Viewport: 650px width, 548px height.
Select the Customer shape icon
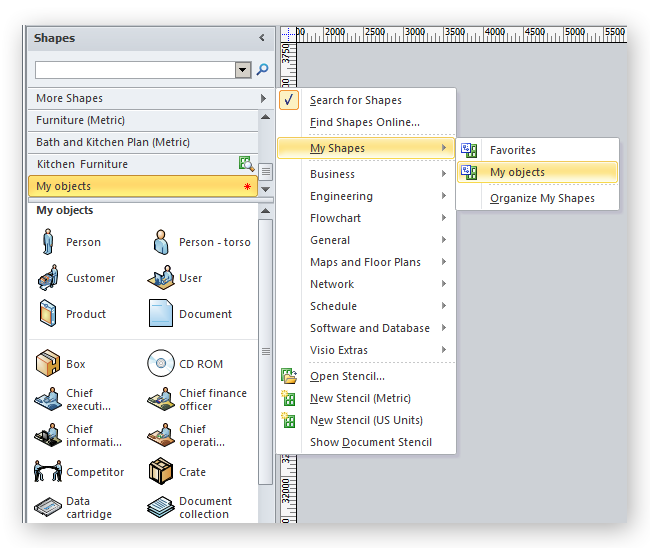pyautogui.click(x=47, y=278)
